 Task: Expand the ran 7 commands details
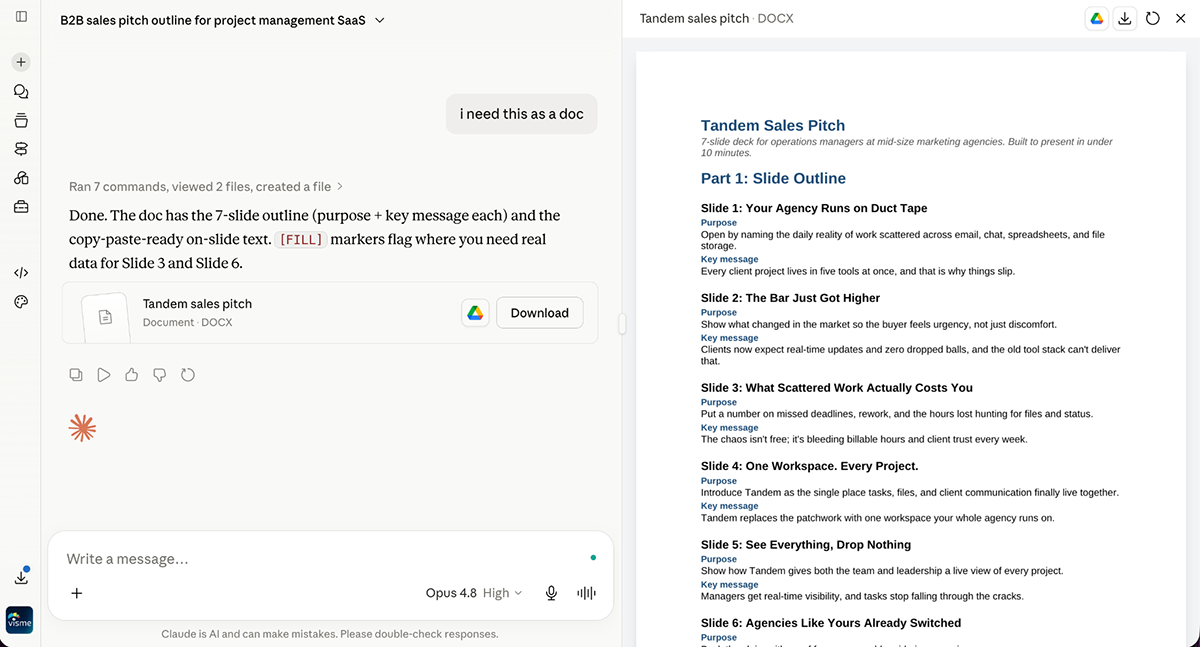(x=206, y=186)
